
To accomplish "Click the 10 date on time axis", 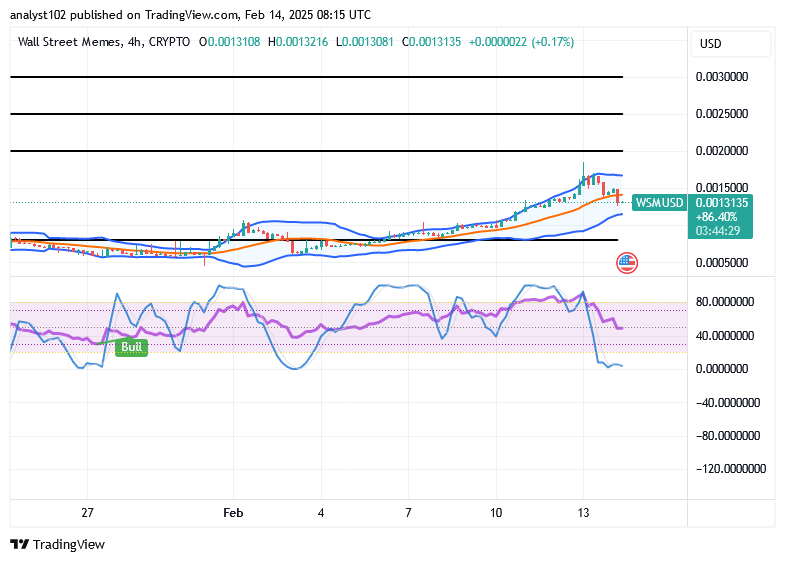I will point(496,513).
